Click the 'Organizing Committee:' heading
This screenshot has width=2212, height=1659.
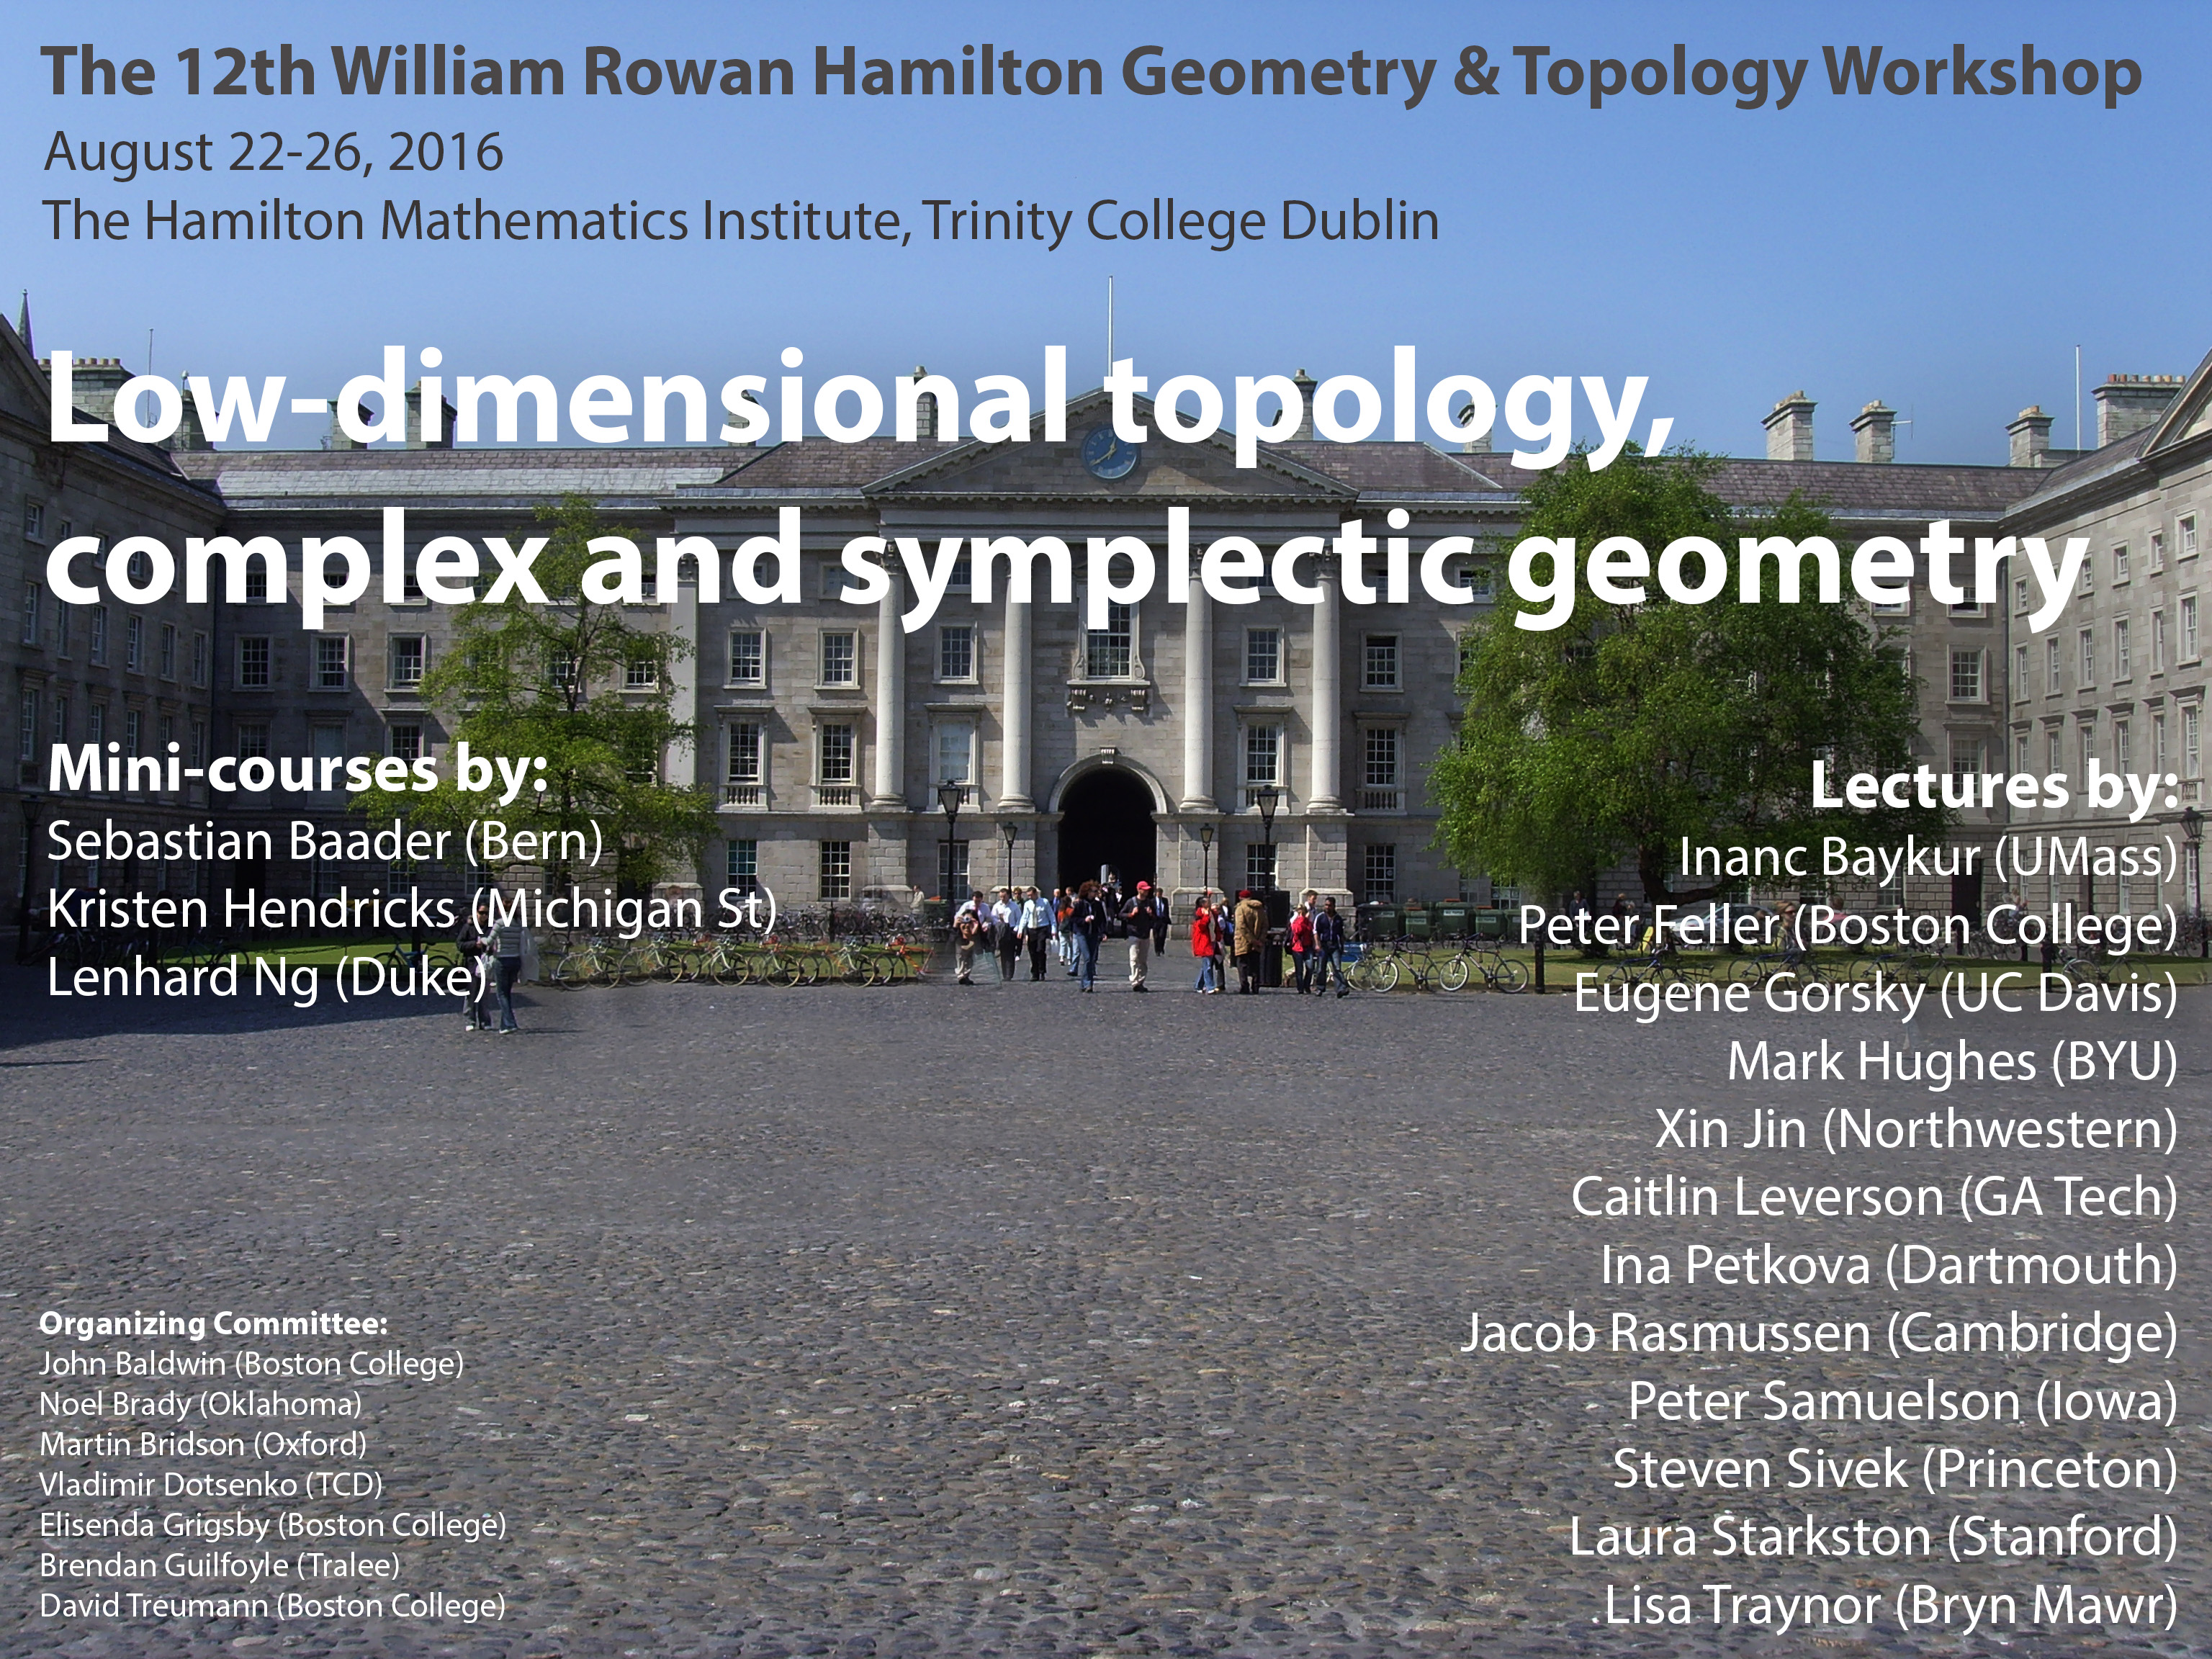[213, 1324]
